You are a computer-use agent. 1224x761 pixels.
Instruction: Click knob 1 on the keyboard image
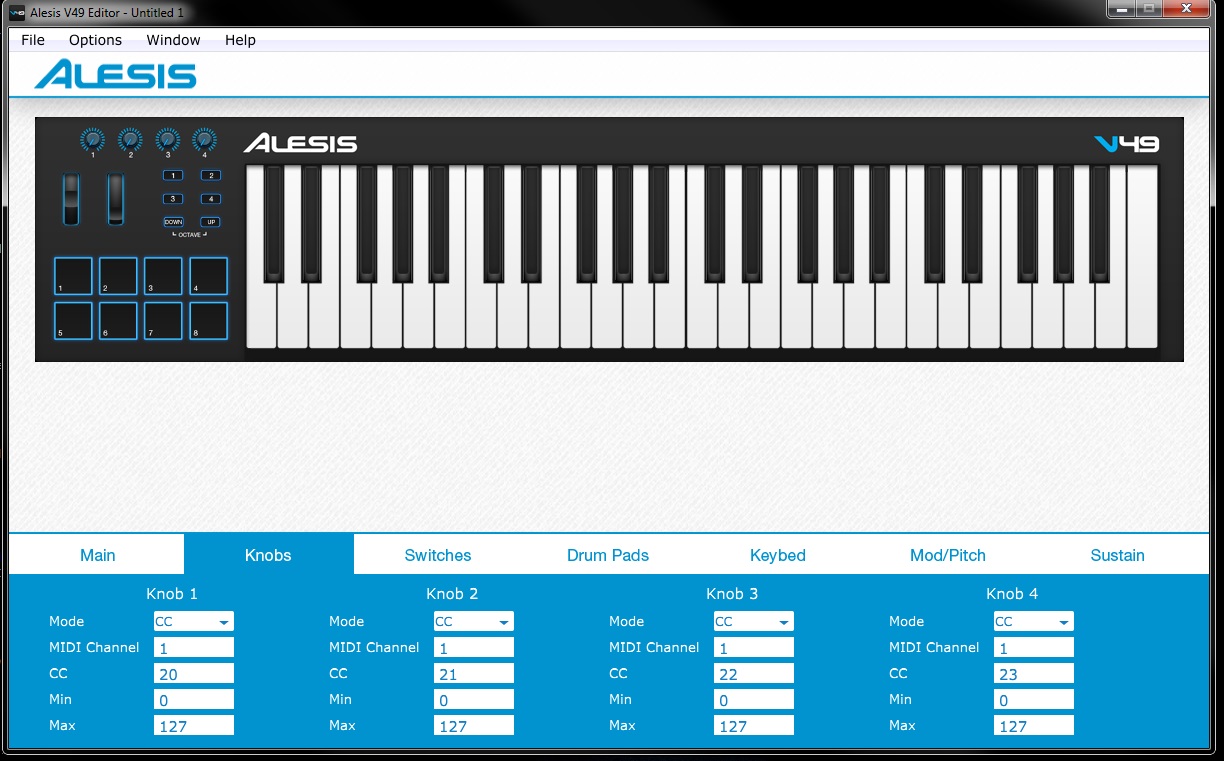click(x=93, y=140)
